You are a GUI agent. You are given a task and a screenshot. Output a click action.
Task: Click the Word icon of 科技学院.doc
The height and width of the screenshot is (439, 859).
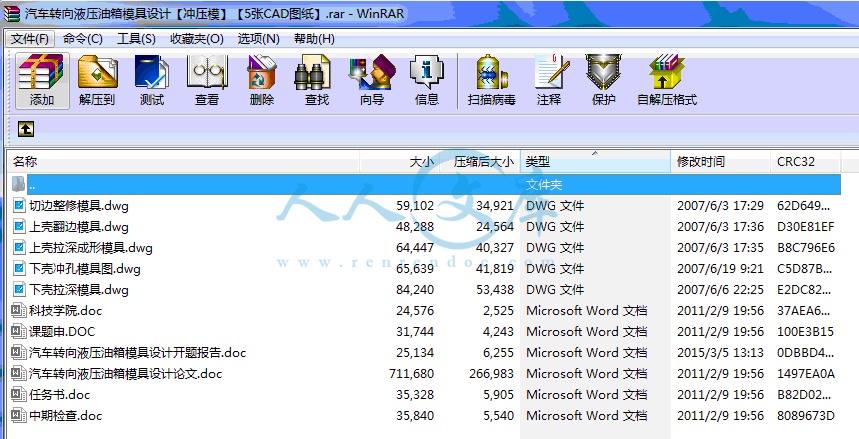coord(19,310)
